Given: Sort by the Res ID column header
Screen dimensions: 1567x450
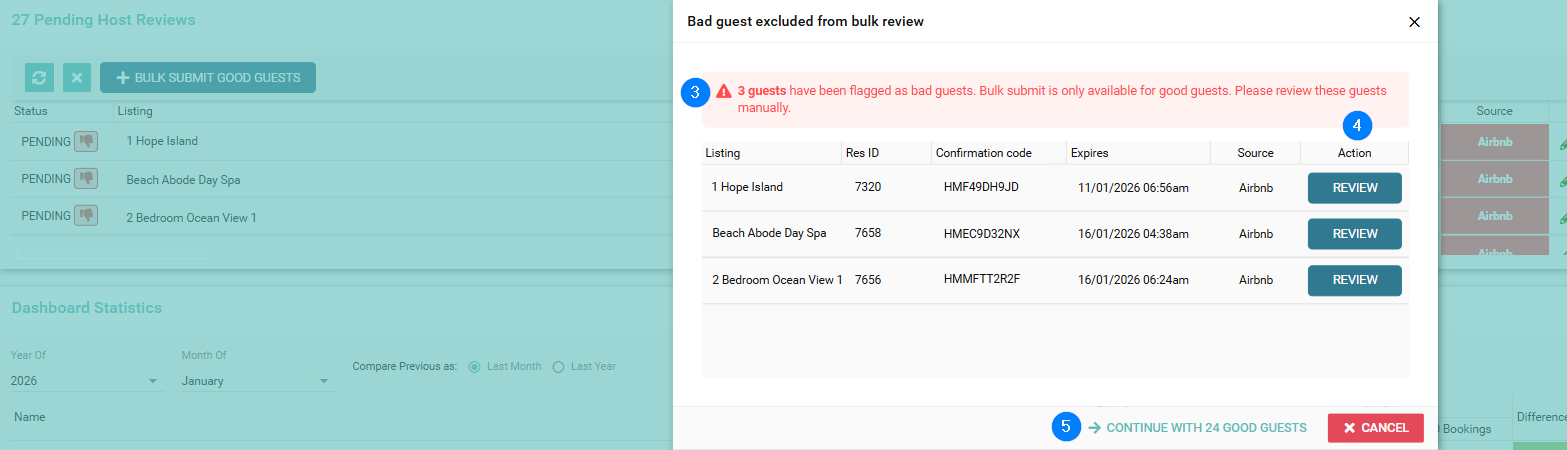Looking at the screenshot, I should point(863,153).
